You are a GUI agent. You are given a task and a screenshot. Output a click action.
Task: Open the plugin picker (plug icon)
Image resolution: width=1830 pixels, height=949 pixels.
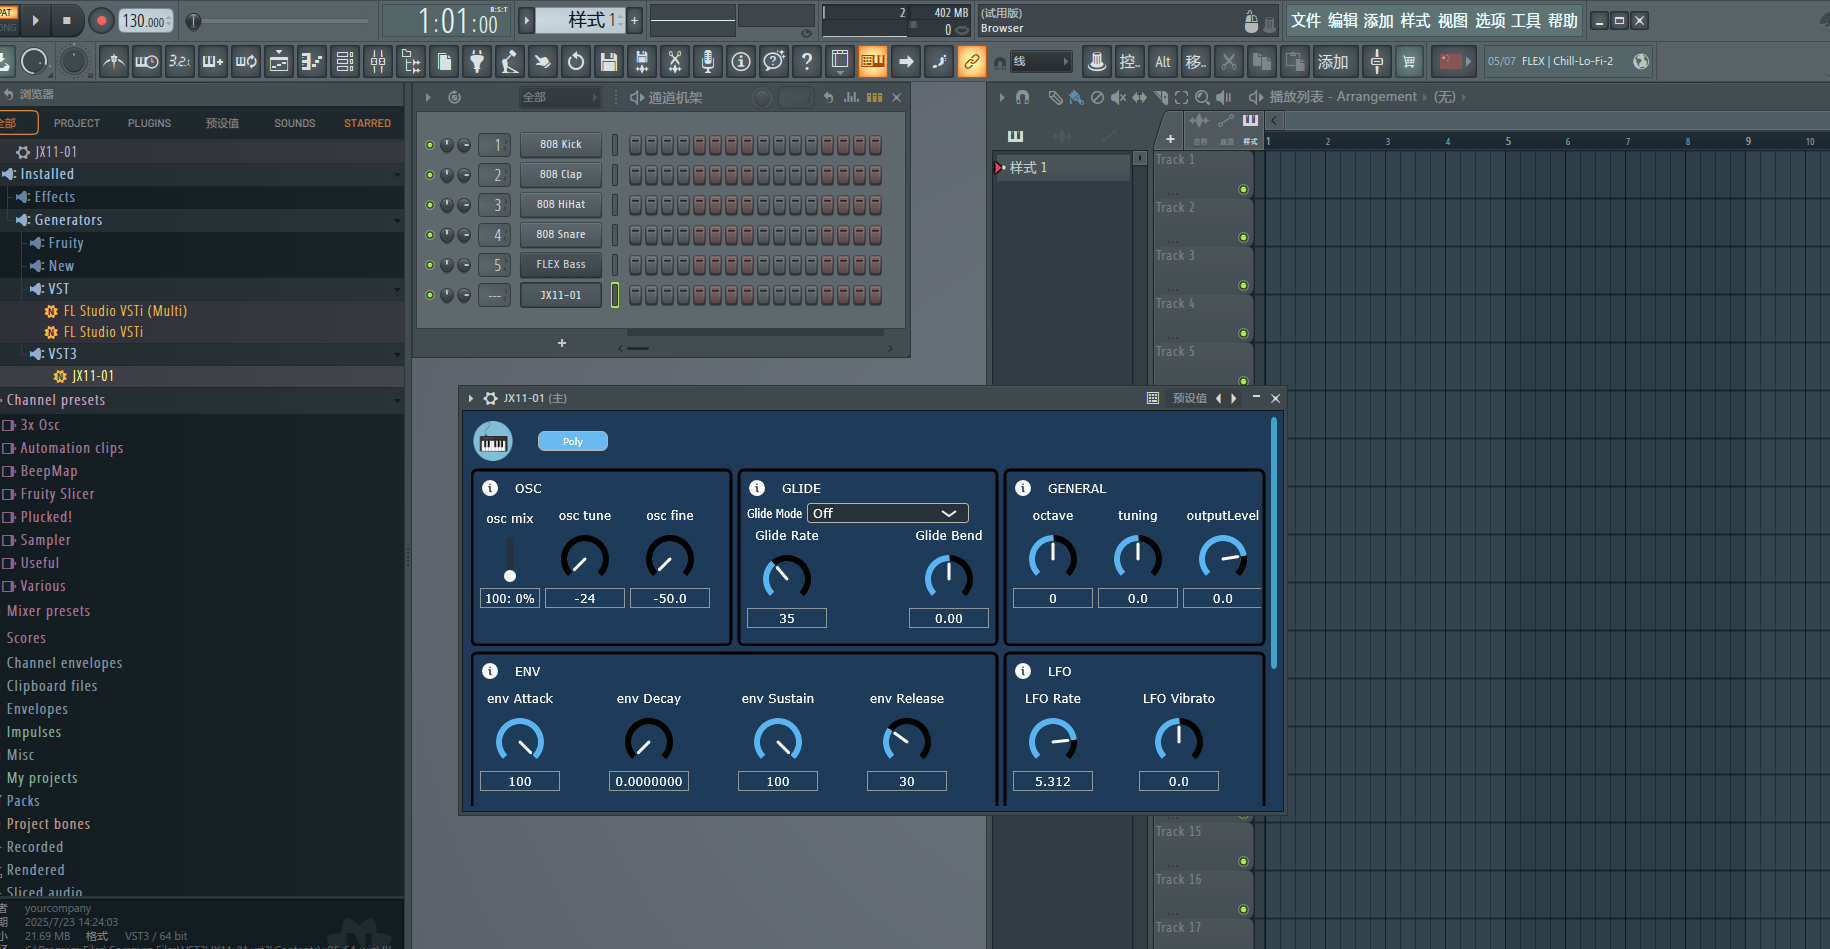point(477,62)
